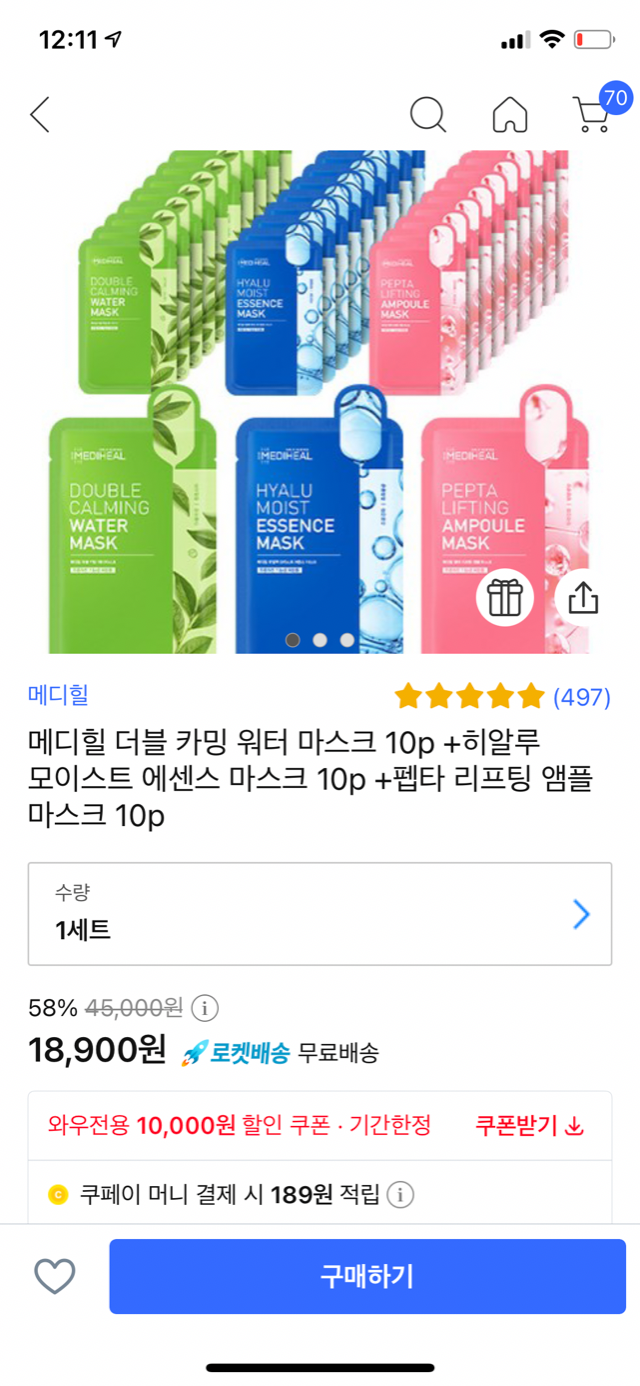Tap the gift box icon

click(505, 597)
